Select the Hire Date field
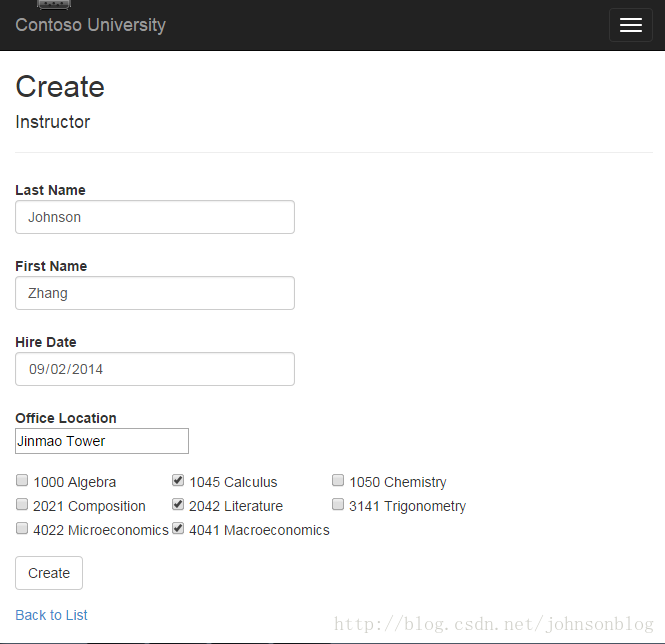 tap(155, 369)
